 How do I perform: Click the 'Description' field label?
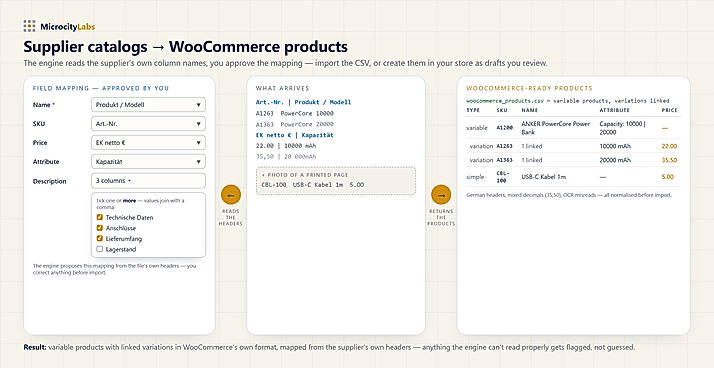coord(50,181)
